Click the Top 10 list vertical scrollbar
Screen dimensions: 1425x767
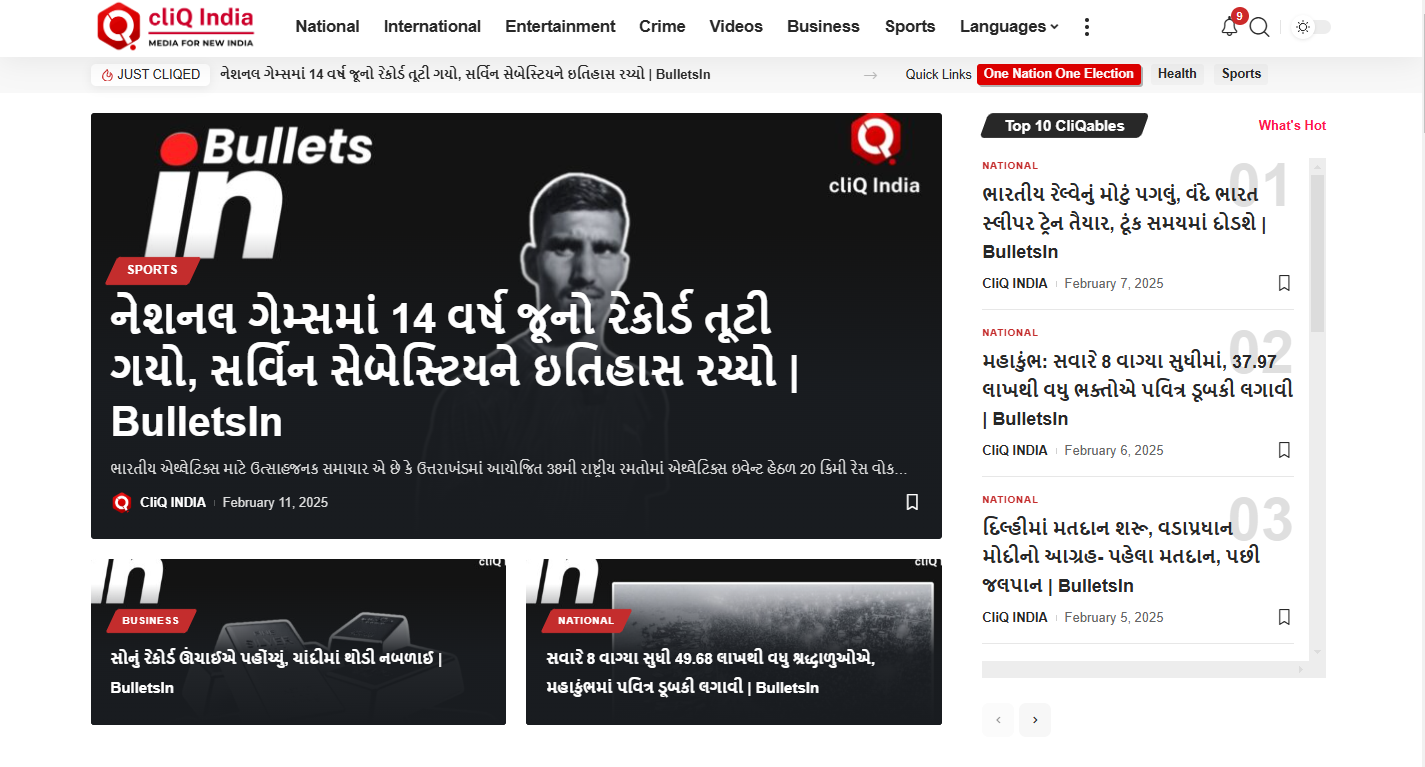click(x=1317, y=253)
